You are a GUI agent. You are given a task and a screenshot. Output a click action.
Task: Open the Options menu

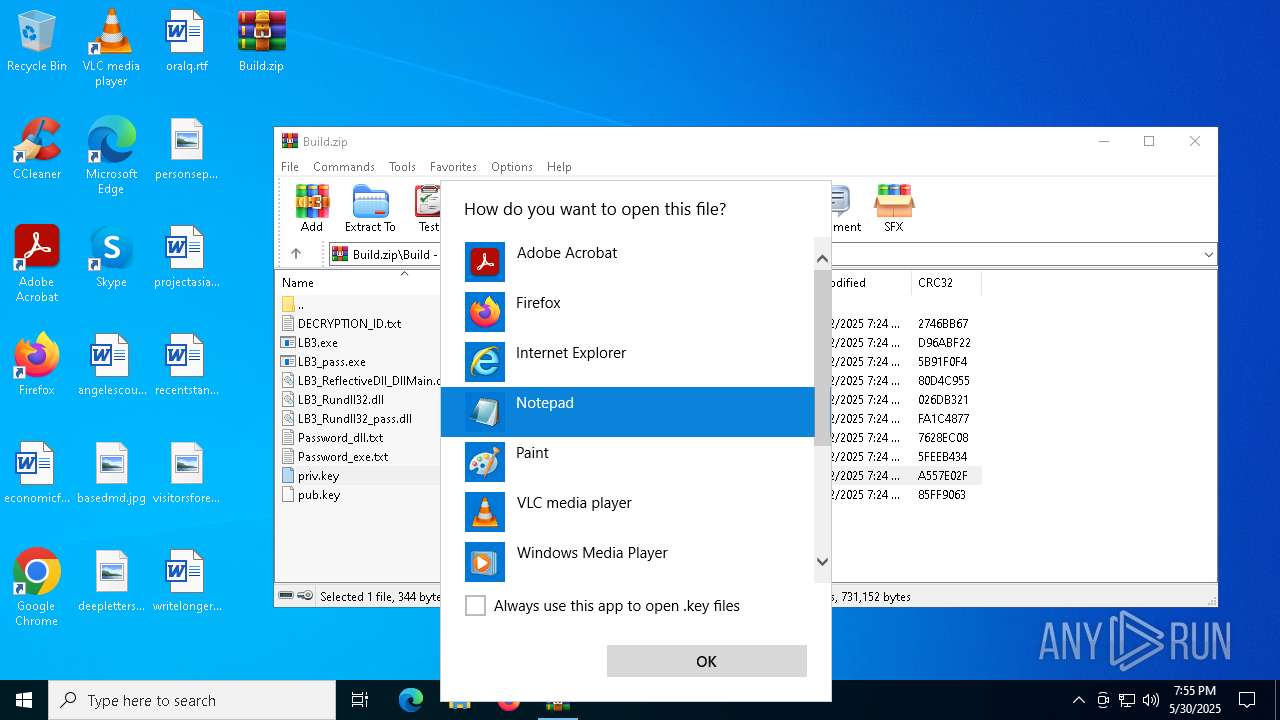512,167
